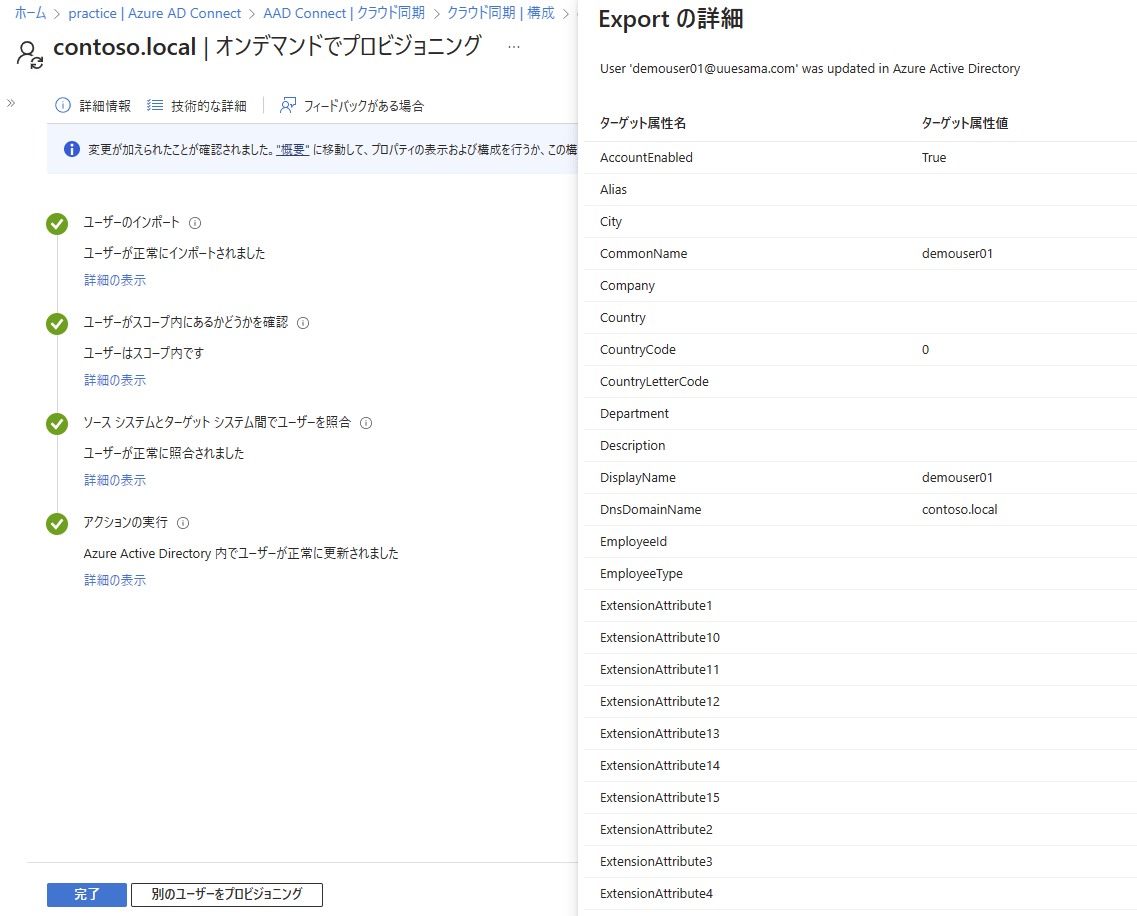Select the City attribute name
Viewport: 1137px width, 916px height.
611,222
